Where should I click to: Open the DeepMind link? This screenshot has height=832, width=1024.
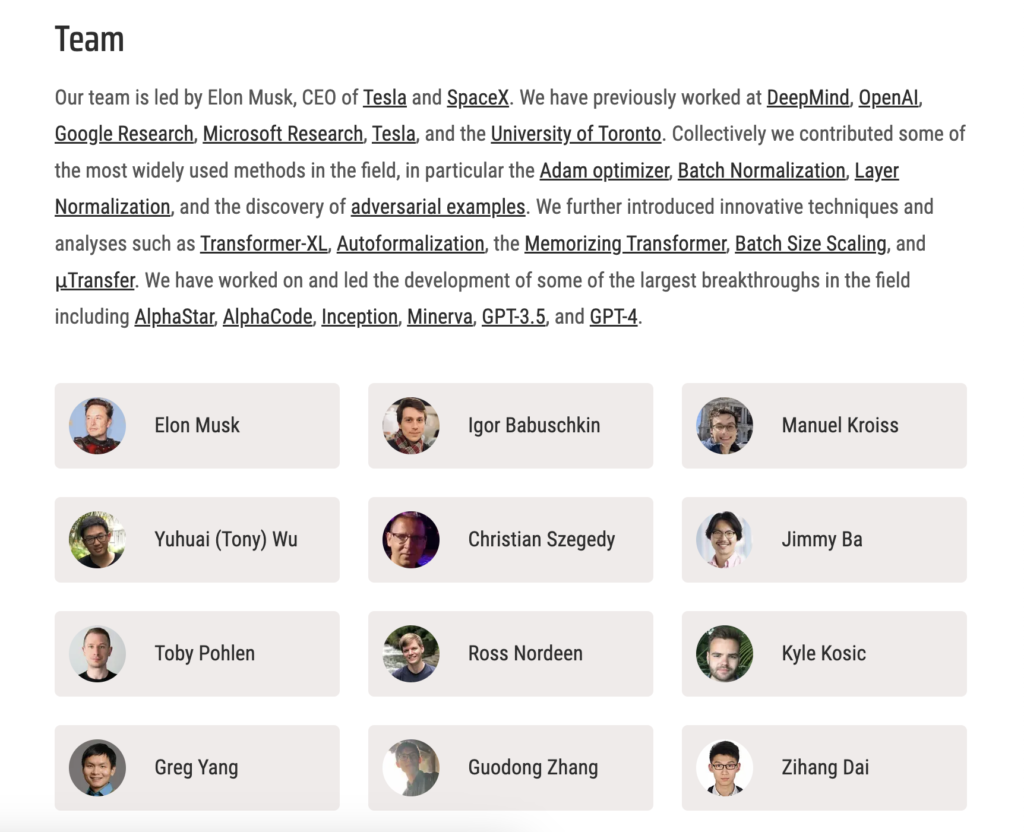[x=808, y=98]
